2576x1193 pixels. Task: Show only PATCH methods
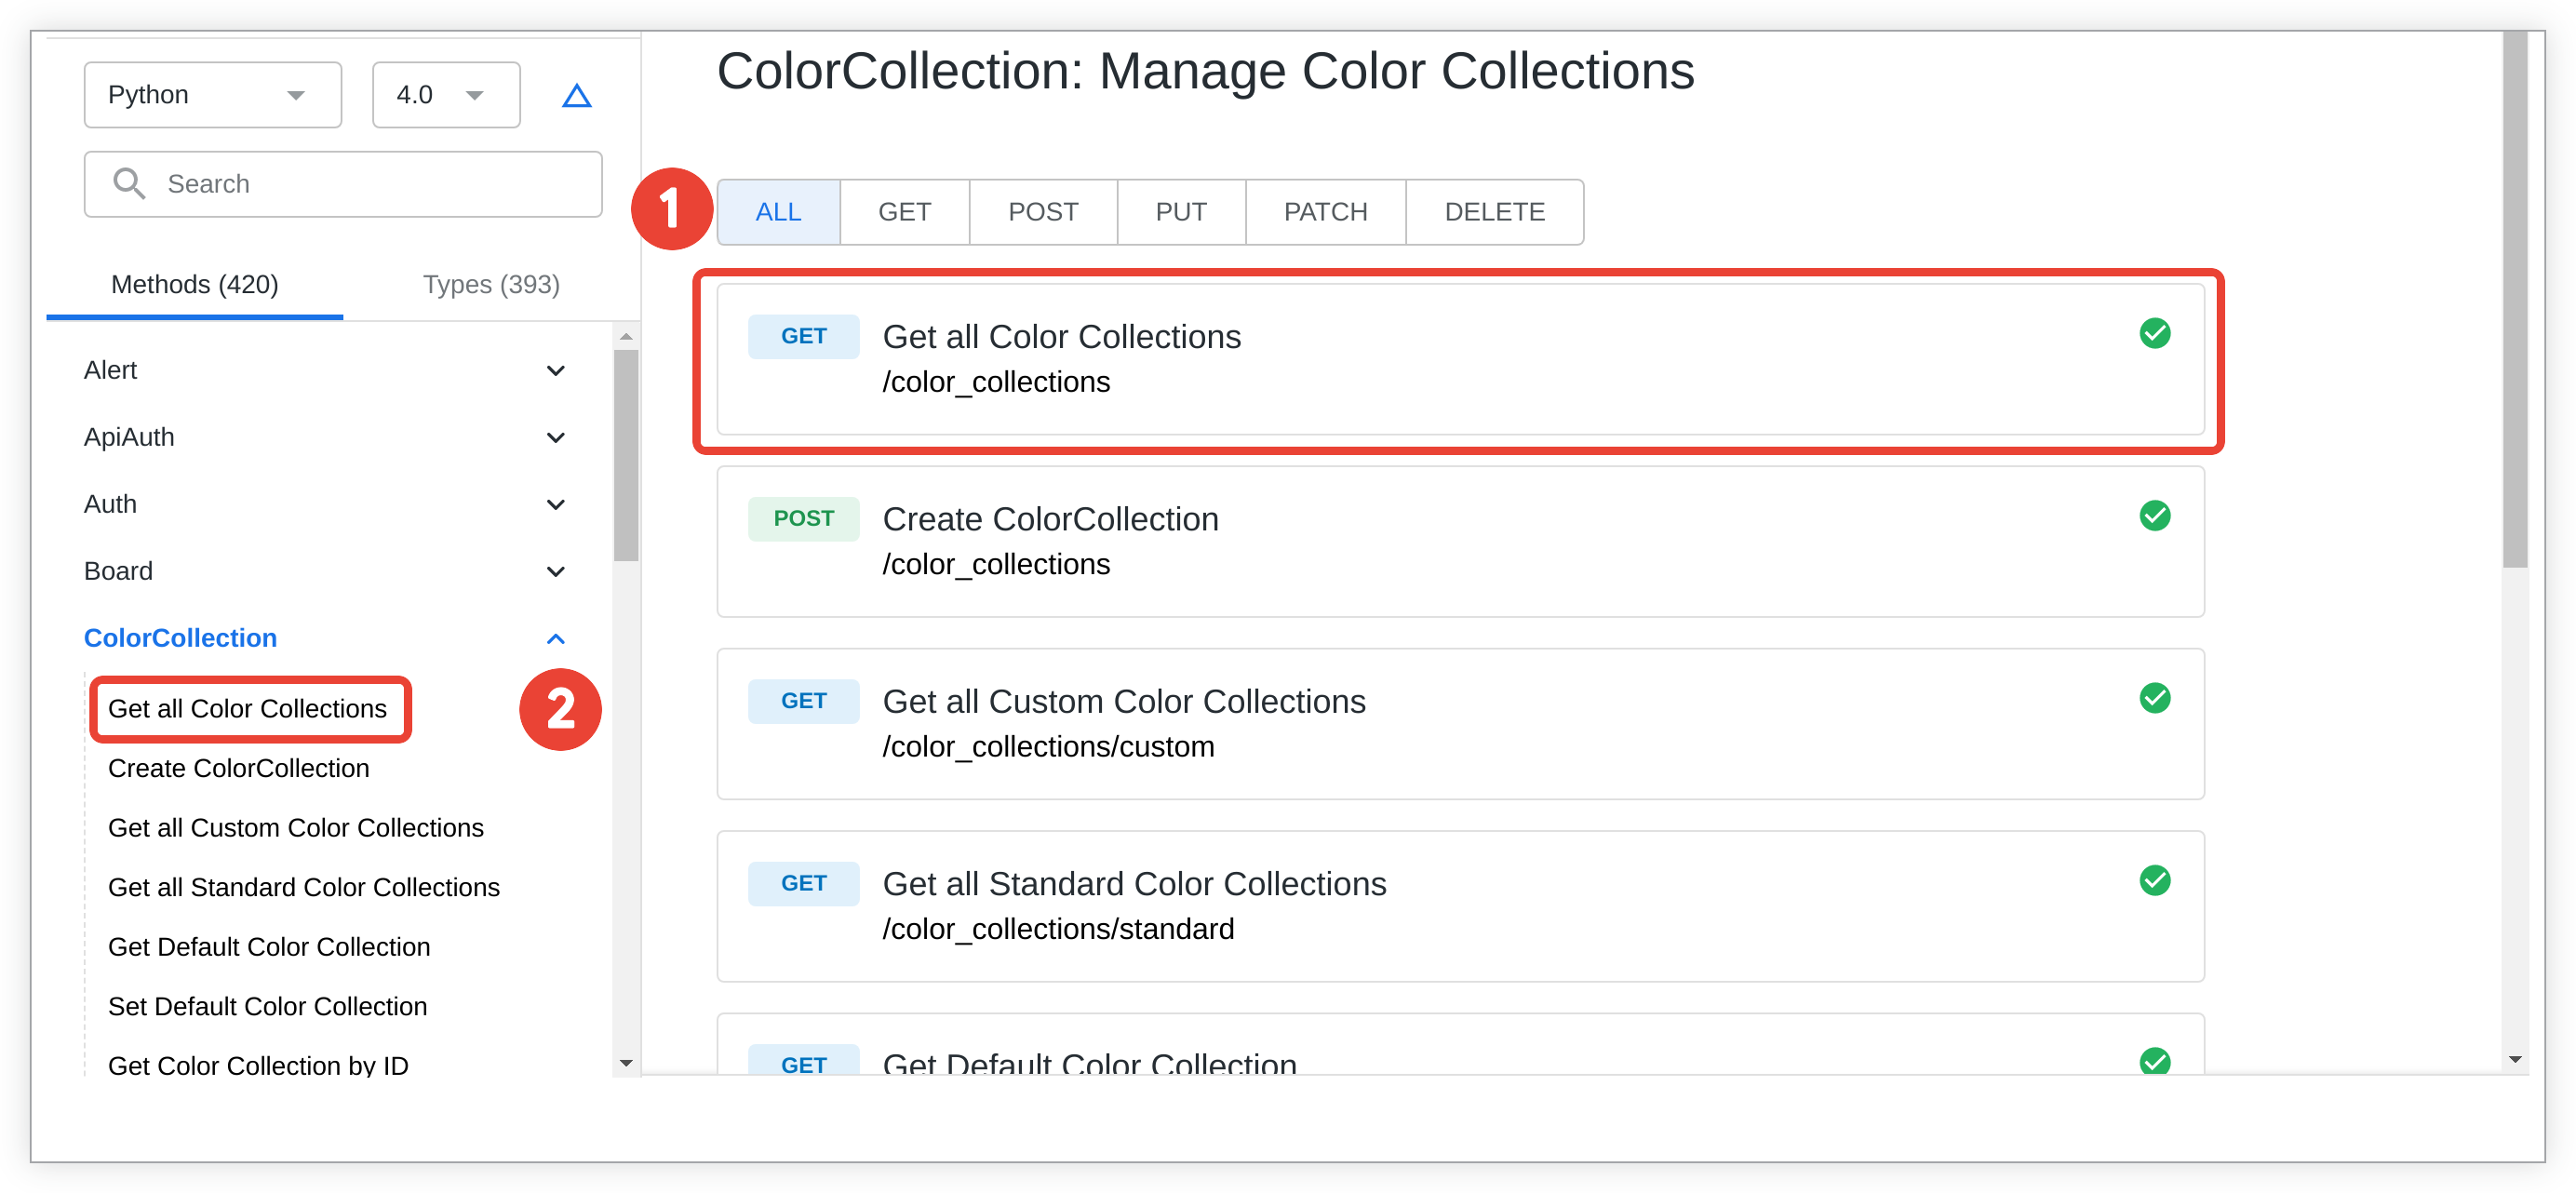point(1324,212)
